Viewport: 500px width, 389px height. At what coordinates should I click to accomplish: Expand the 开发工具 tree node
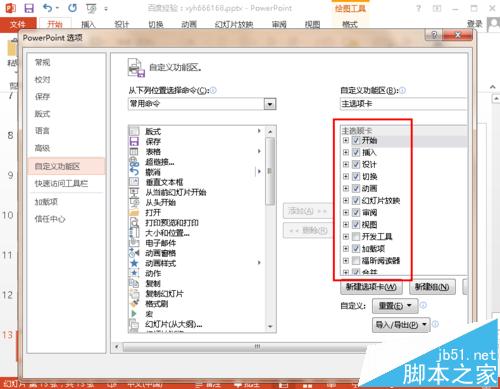tap(346, 236)
